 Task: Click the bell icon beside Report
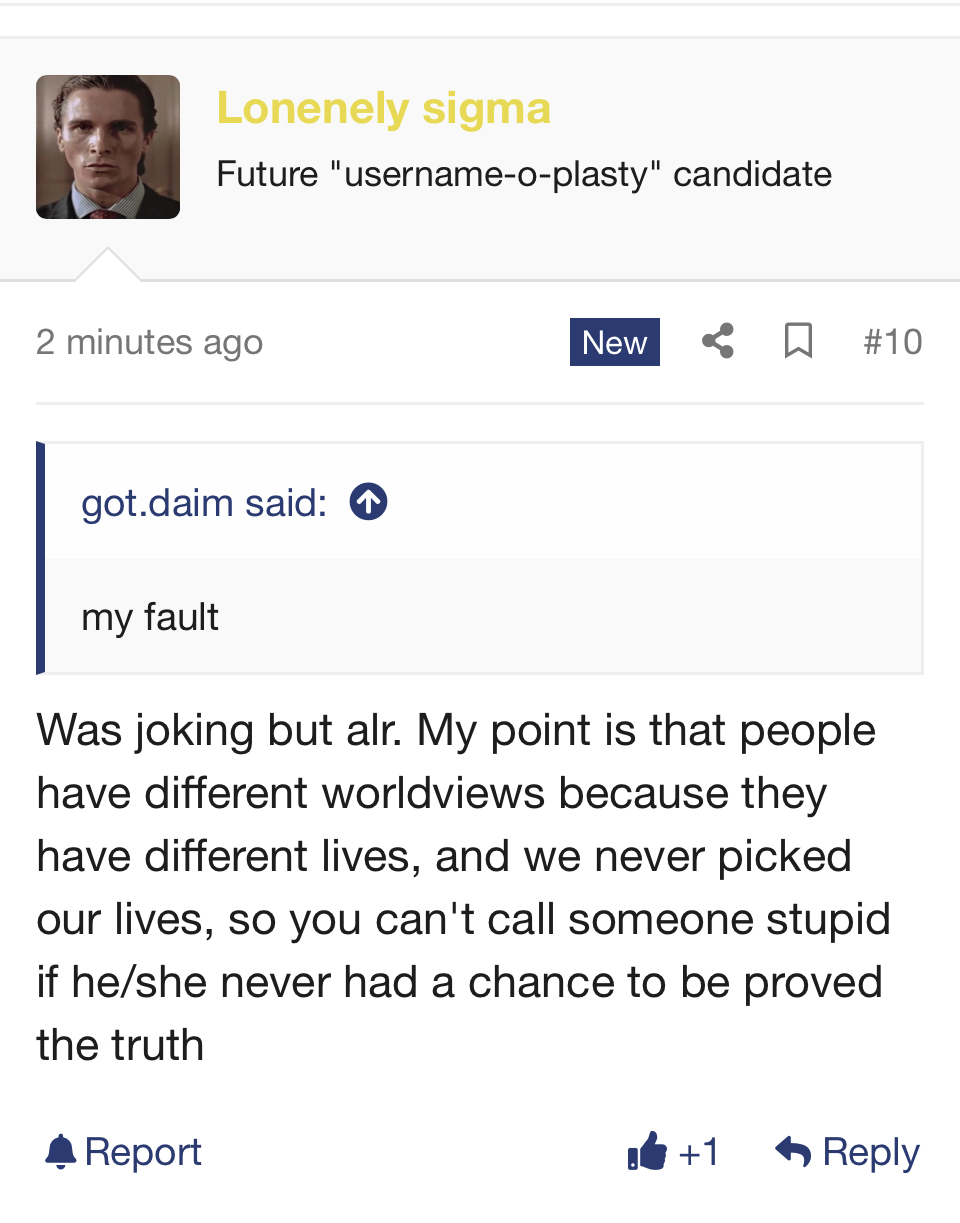coord(61,1152)
